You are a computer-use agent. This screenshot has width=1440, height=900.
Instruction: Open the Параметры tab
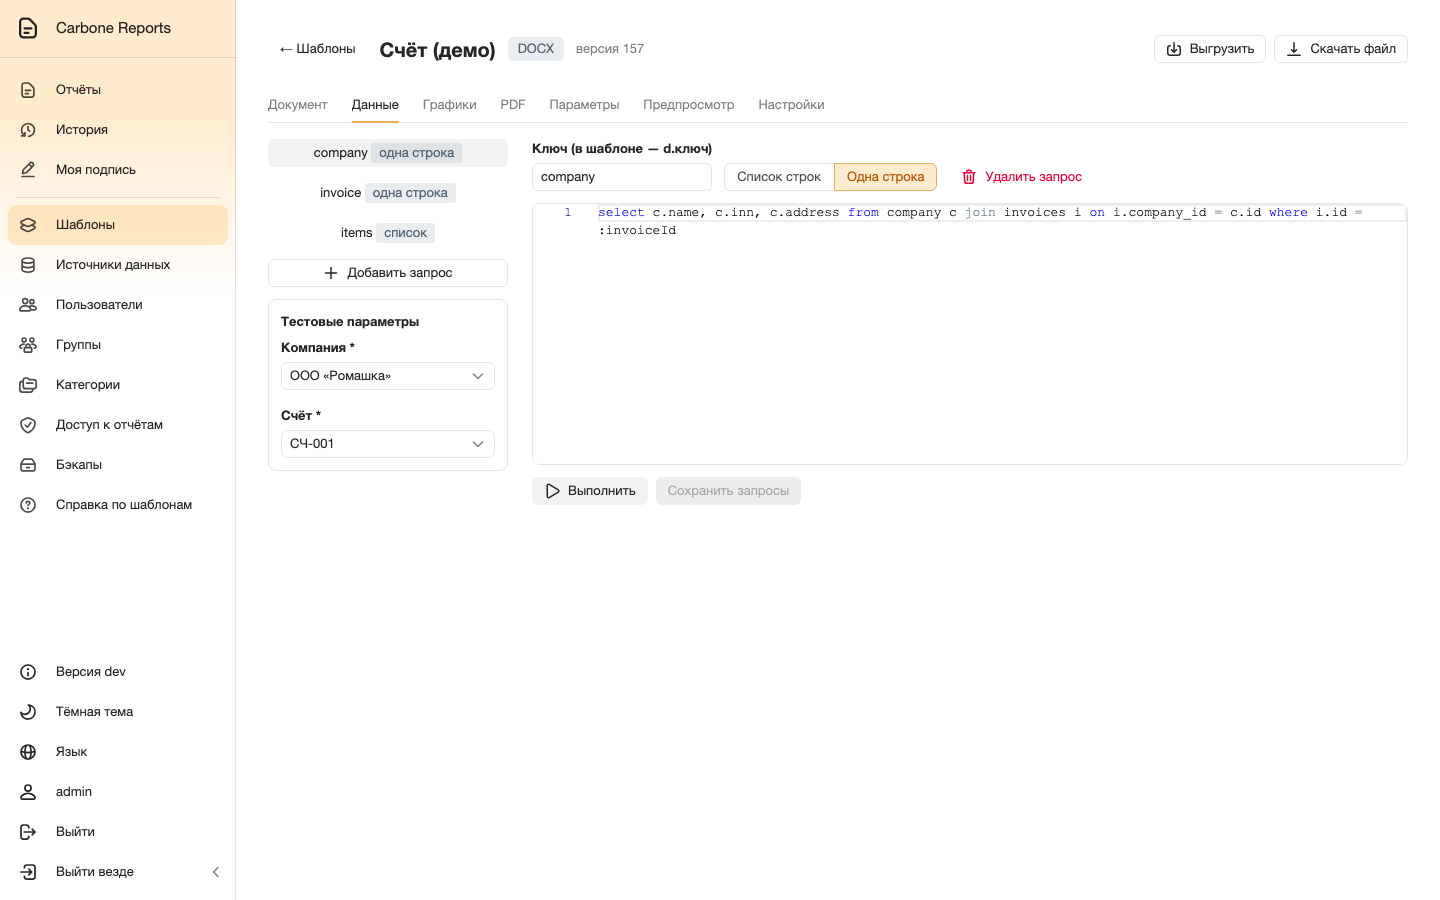click(x=584, y=105)
